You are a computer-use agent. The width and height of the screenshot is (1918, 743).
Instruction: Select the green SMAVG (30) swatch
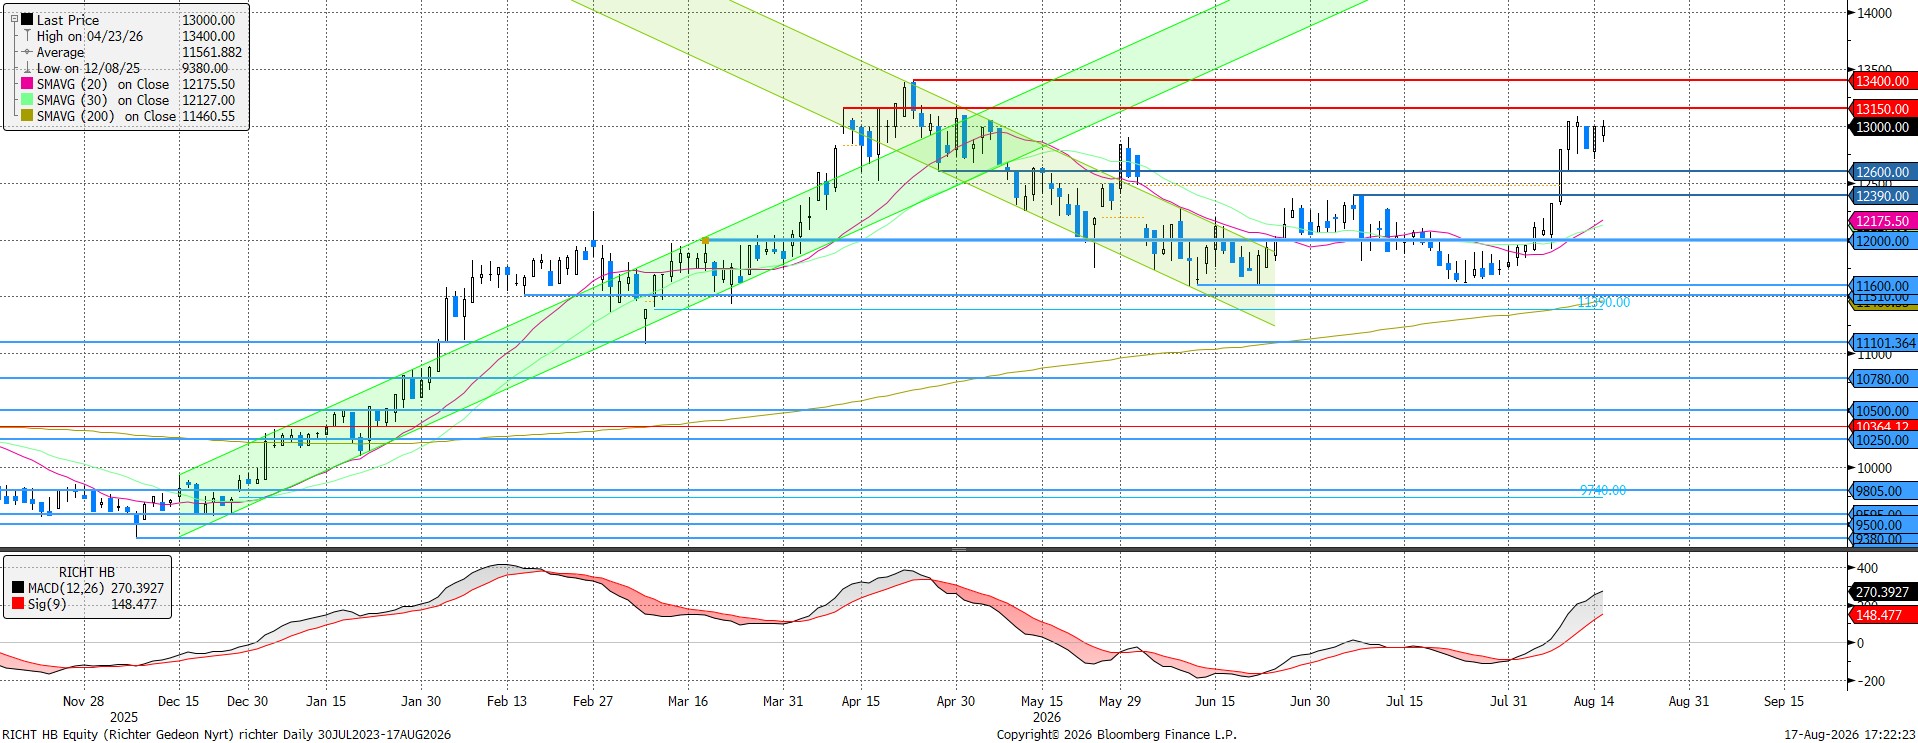(x=27, y=100)
